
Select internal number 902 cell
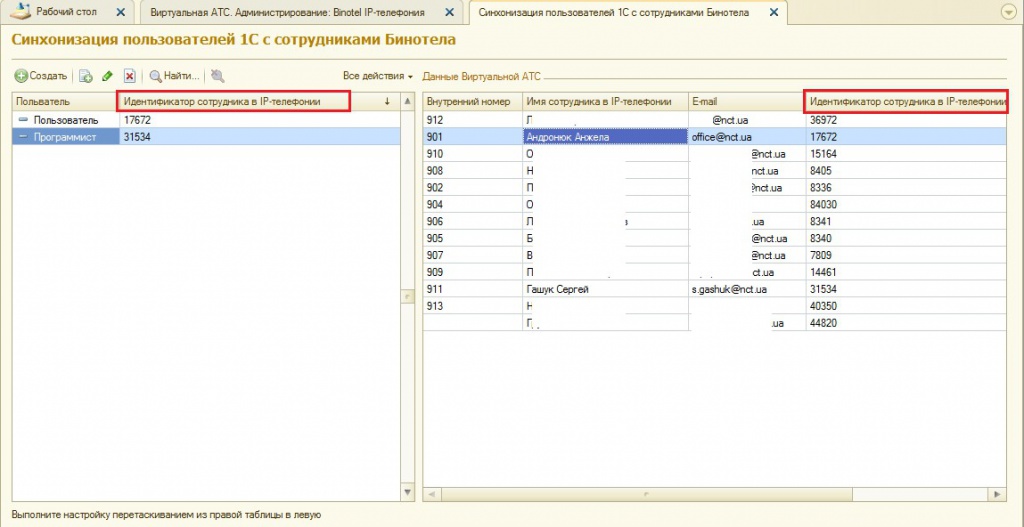pyautogui.click(x=473, y=187)
